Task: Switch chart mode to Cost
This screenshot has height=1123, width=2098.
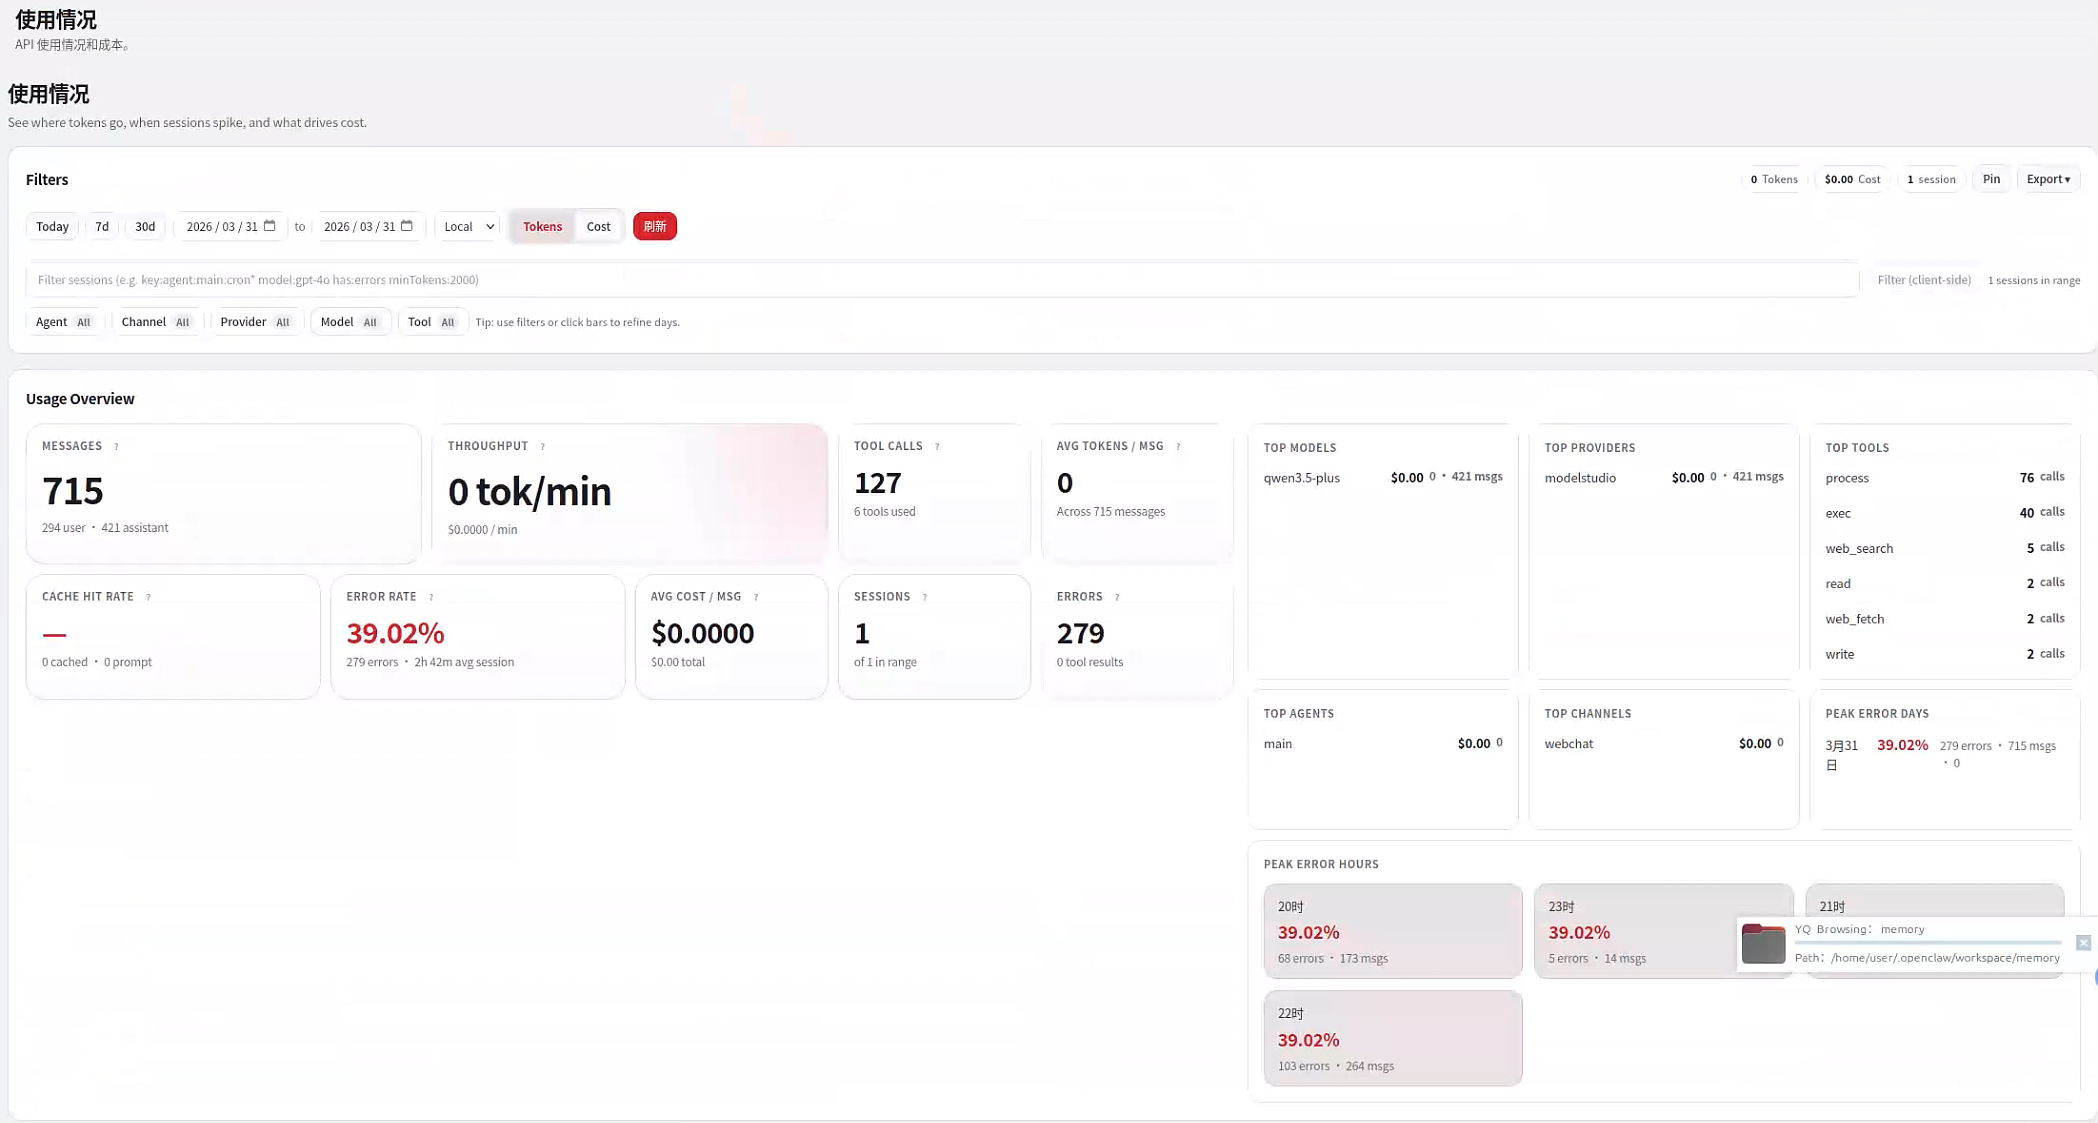Action: tap(598, 227)
